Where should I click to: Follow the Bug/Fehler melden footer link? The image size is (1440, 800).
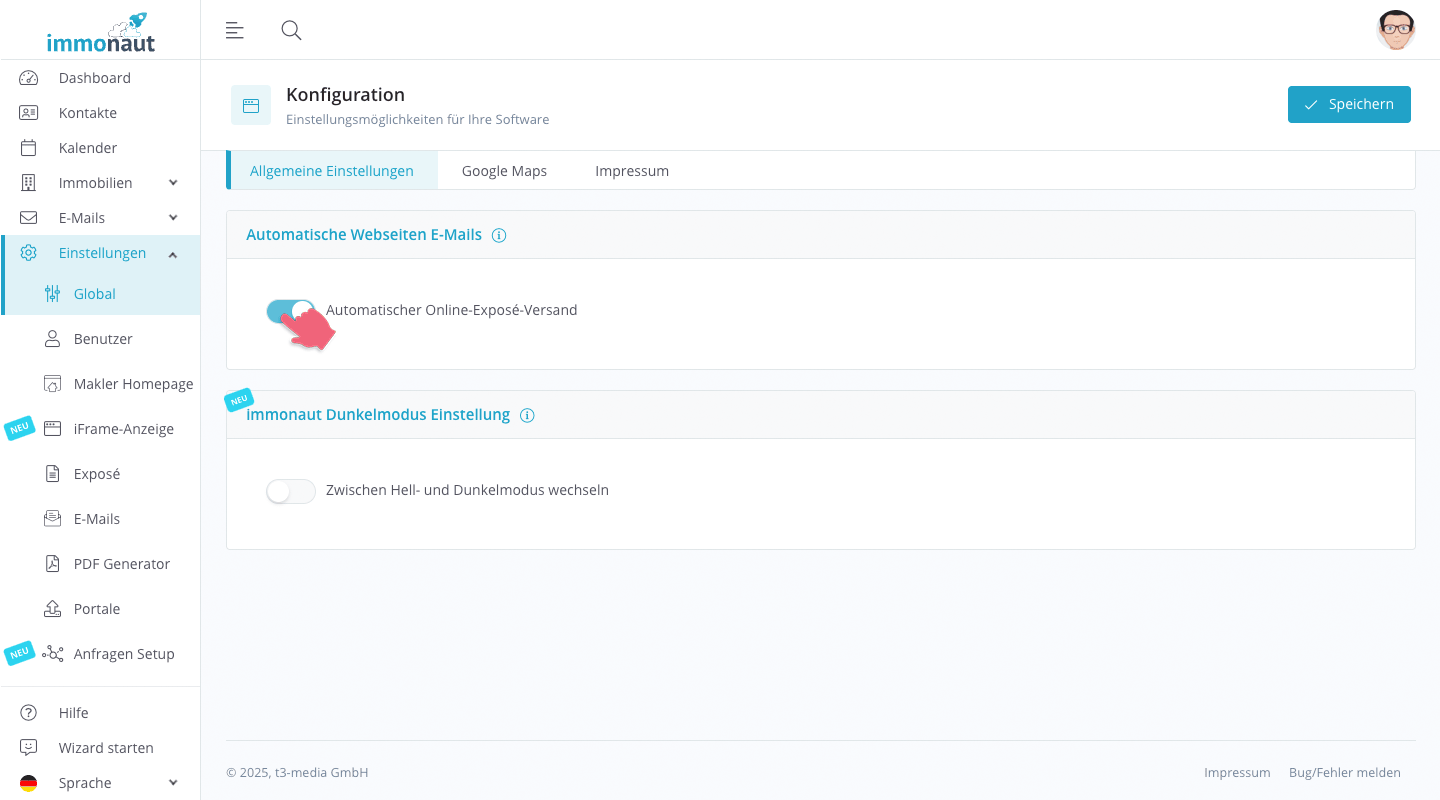click(x=1344, y=773)
